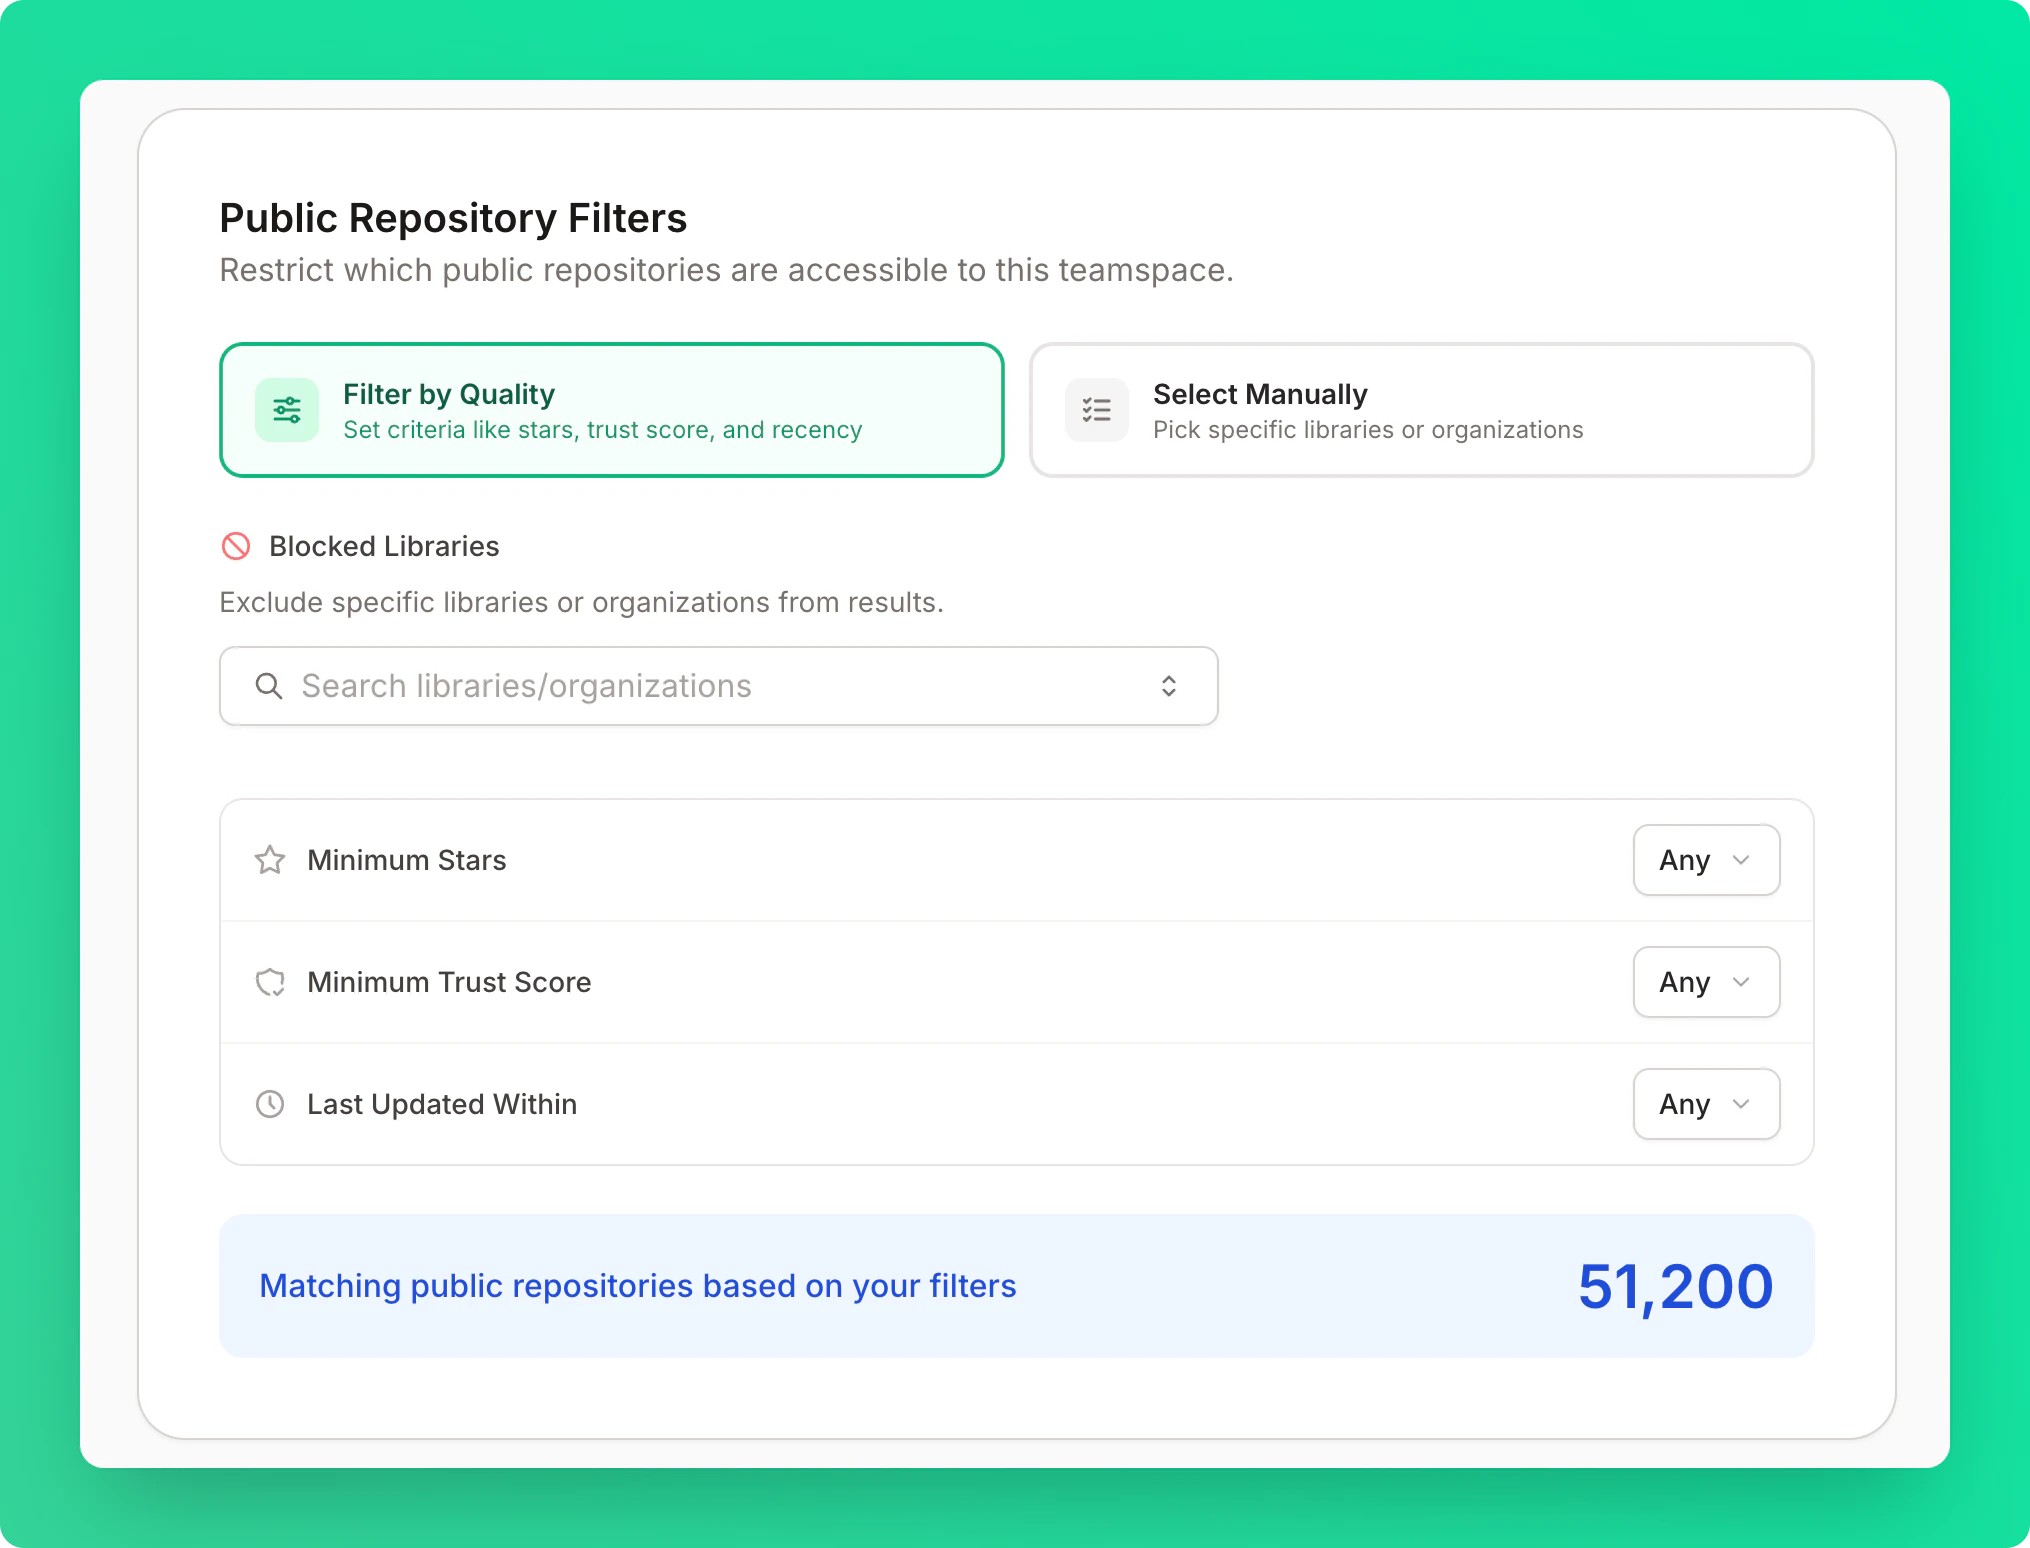Viewport: 2030px width, 1548px height.
Task: Click the magnifying glass search icon
Action: click(268, 686)
